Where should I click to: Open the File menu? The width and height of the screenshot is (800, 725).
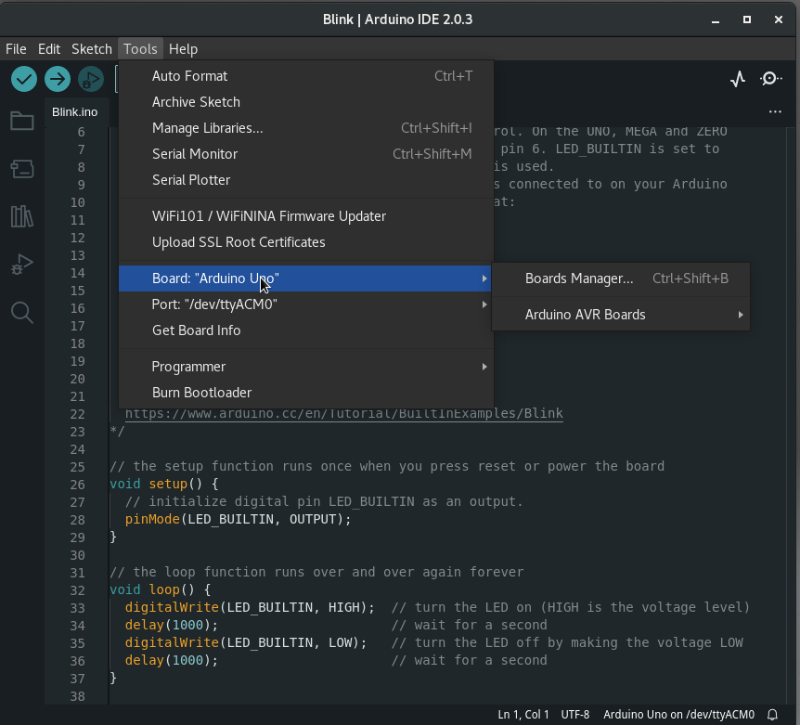click(16, 49)
